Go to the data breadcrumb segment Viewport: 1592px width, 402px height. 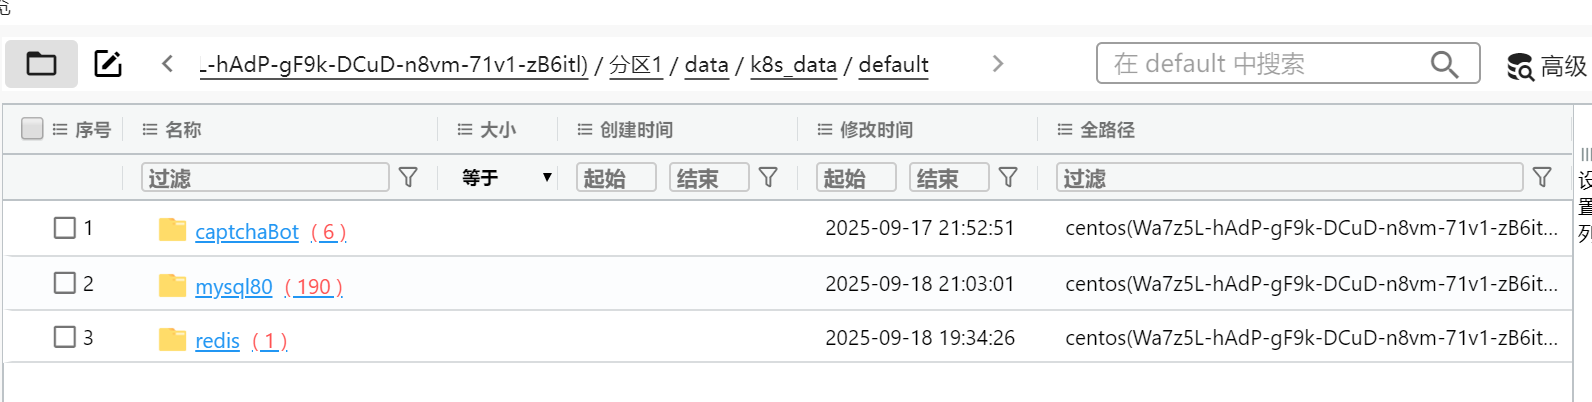coord(706,65)
